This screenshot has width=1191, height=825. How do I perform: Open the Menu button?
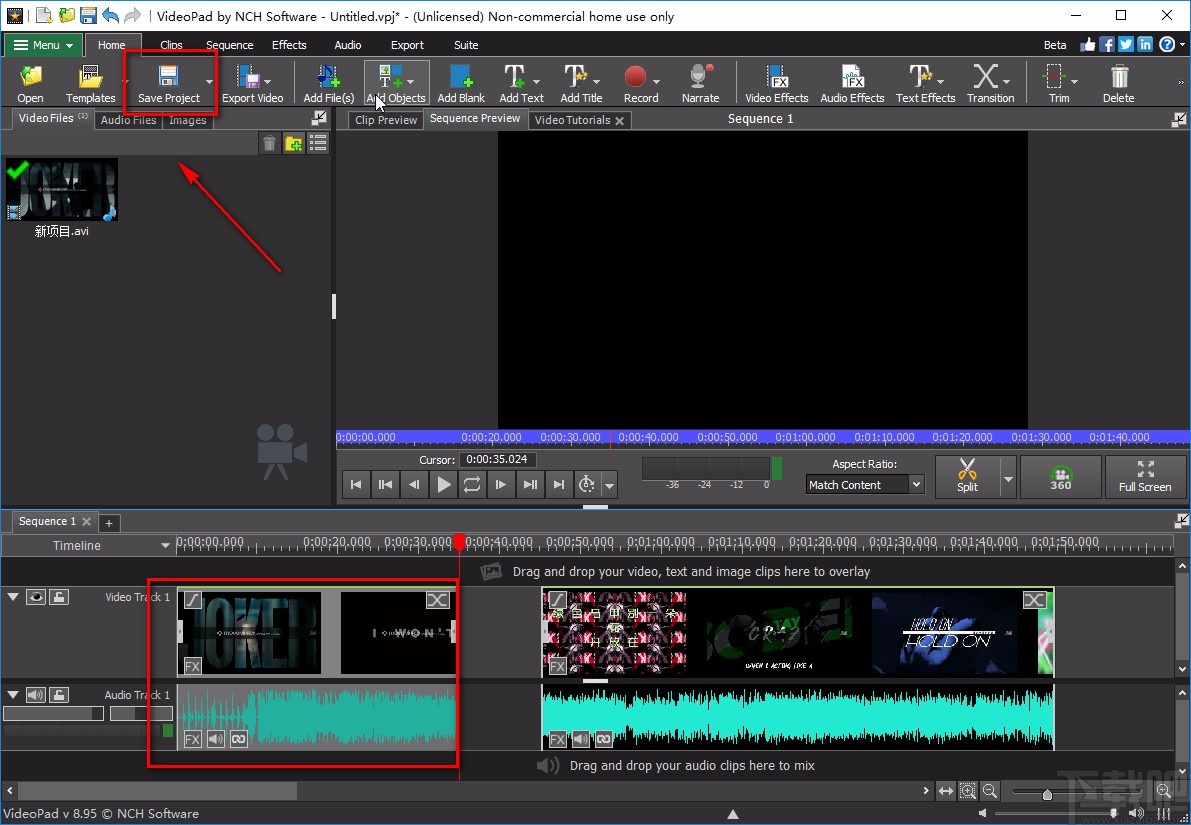42,45
